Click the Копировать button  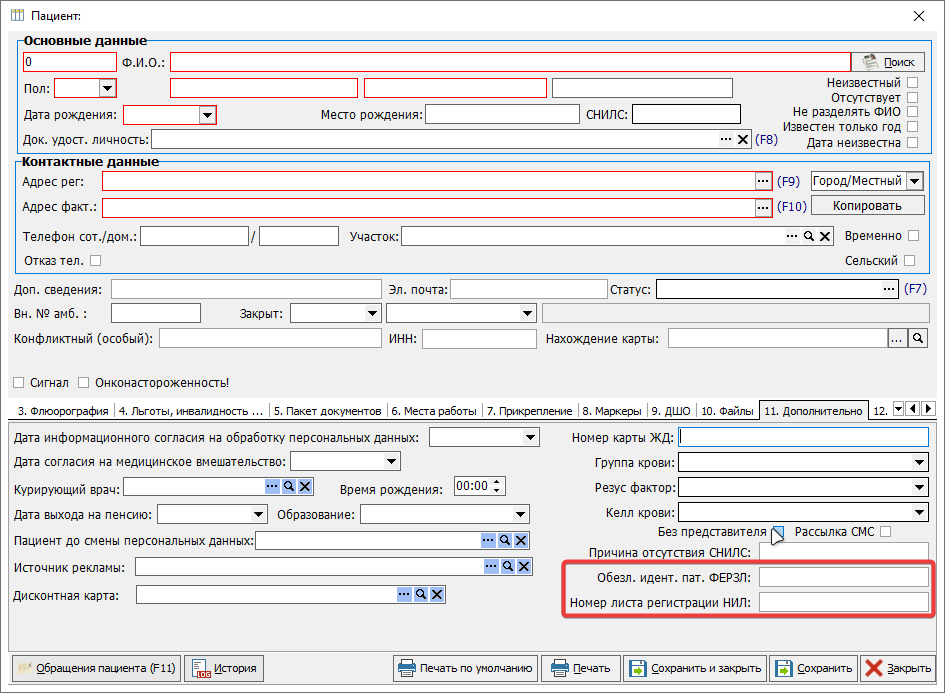click(866, 205)
